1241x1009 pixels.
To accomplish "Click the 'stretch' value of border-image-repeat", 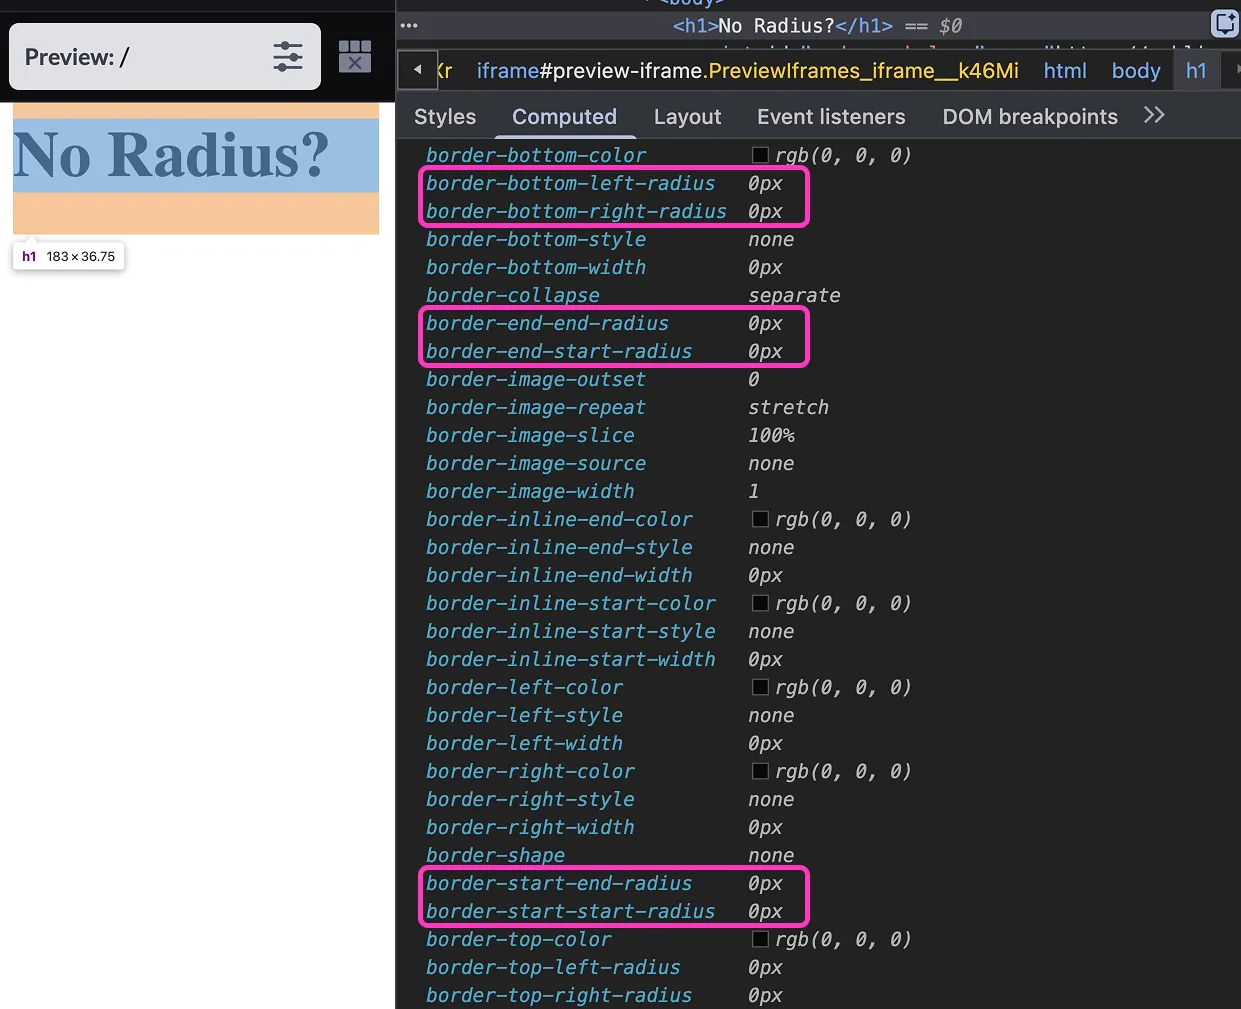I will click(788, 407).
